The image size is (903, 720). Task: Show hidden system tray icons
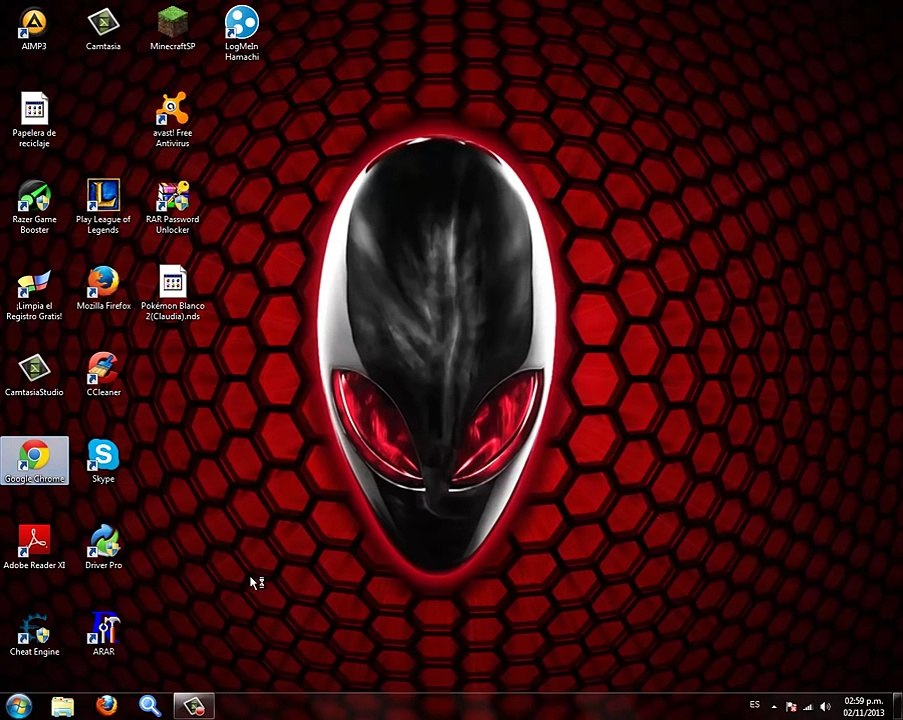point(776,707)
